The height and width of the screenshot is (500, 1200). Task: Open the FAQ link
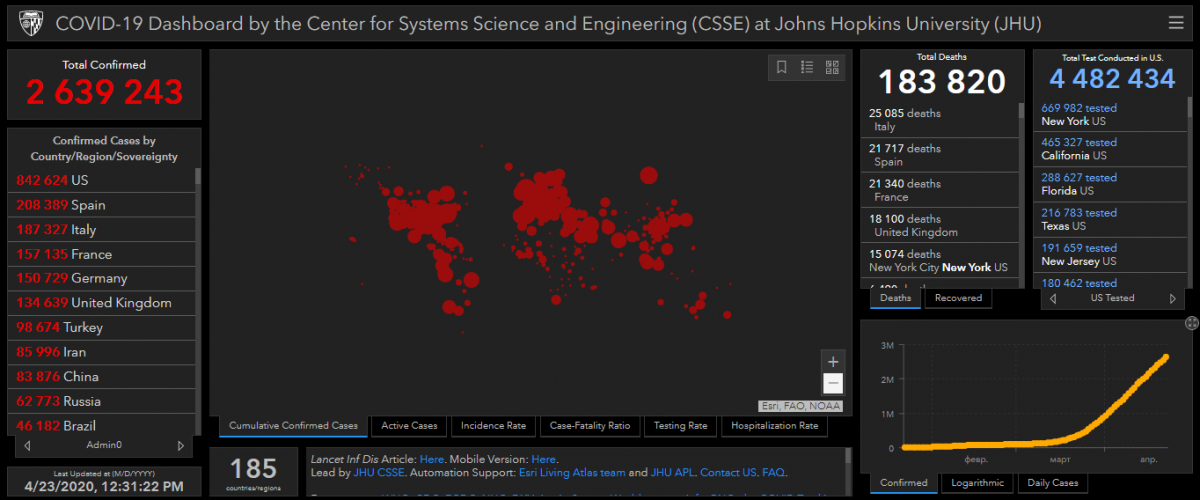(x=773, y=472)
